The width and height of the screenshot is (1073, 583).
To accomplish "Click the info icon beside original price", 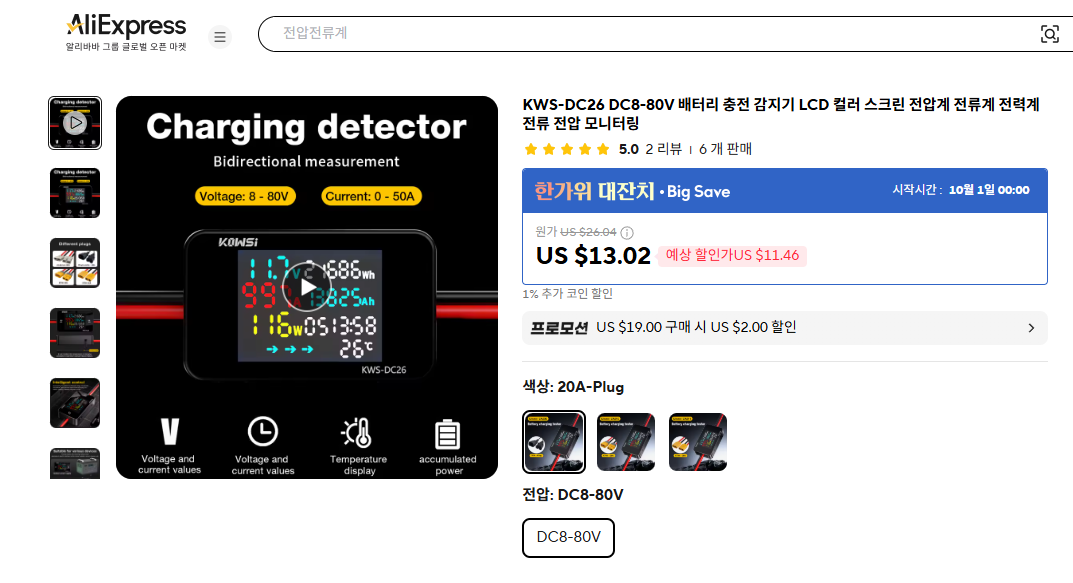I will [x=627, y=233].
